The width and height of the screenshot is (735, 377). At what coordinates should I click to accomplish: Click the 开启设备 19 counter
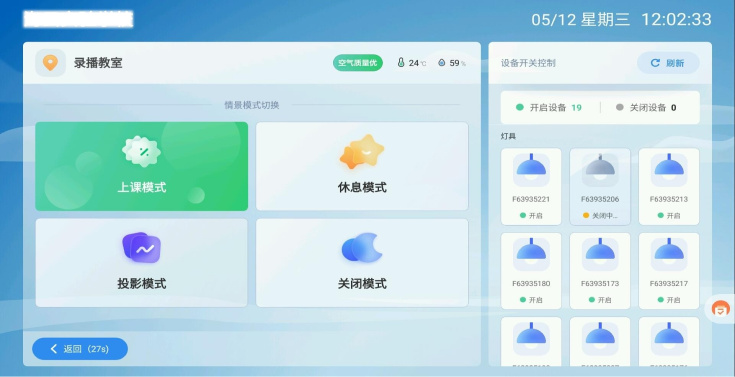pyautogui.click(x=549, y=108)
